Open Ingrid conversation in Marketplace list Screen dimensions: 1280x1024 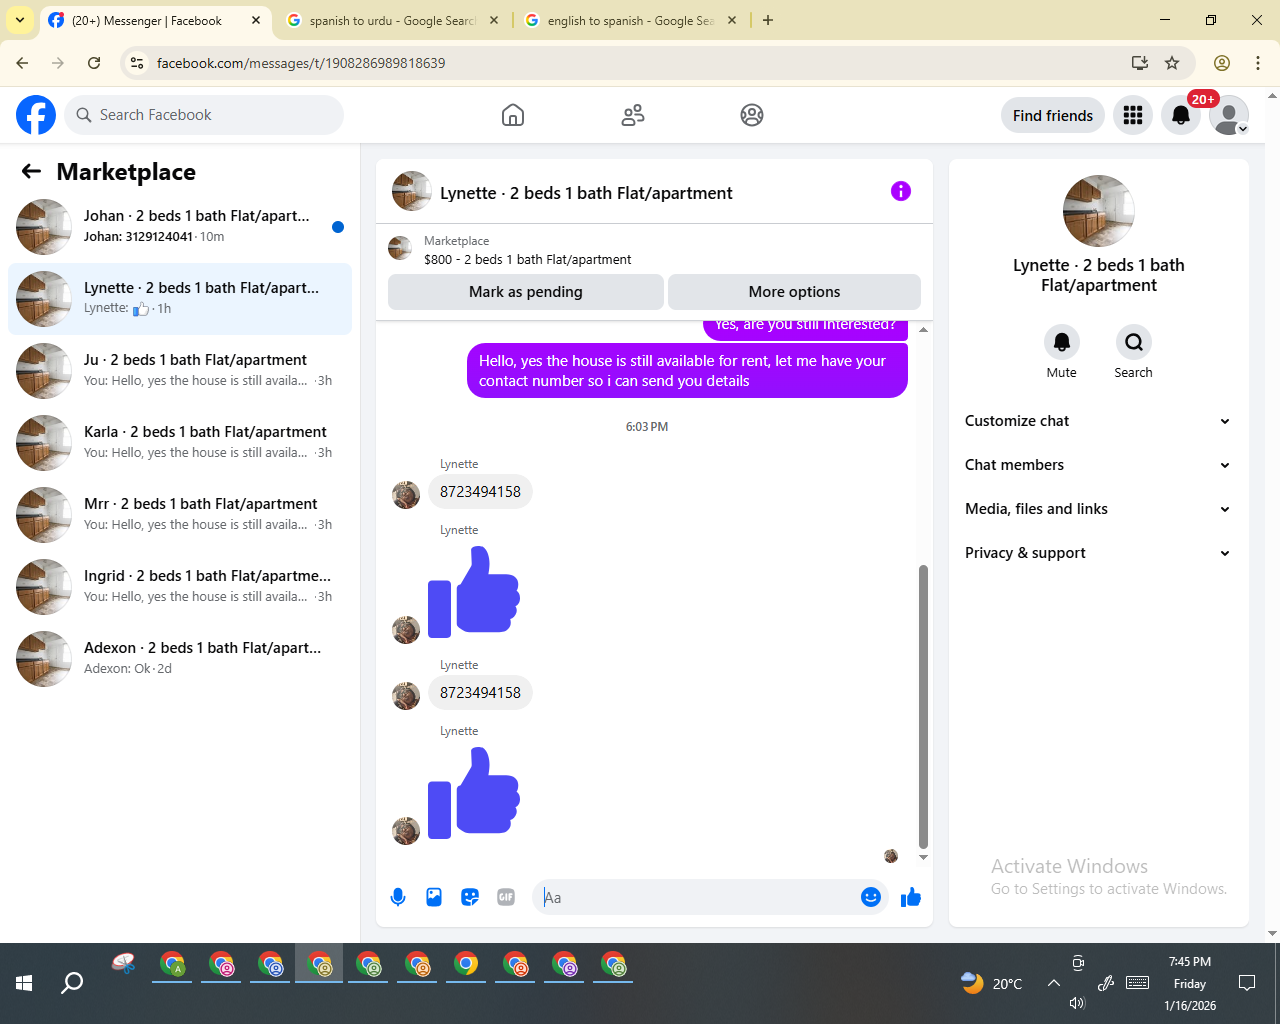point(180,587)
